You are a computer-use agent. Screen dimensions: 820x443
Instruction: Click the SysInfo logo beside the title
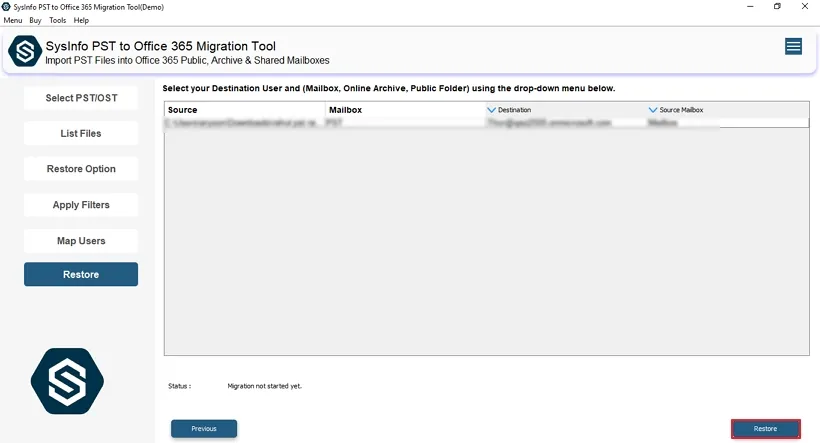[x=25, y=51]
